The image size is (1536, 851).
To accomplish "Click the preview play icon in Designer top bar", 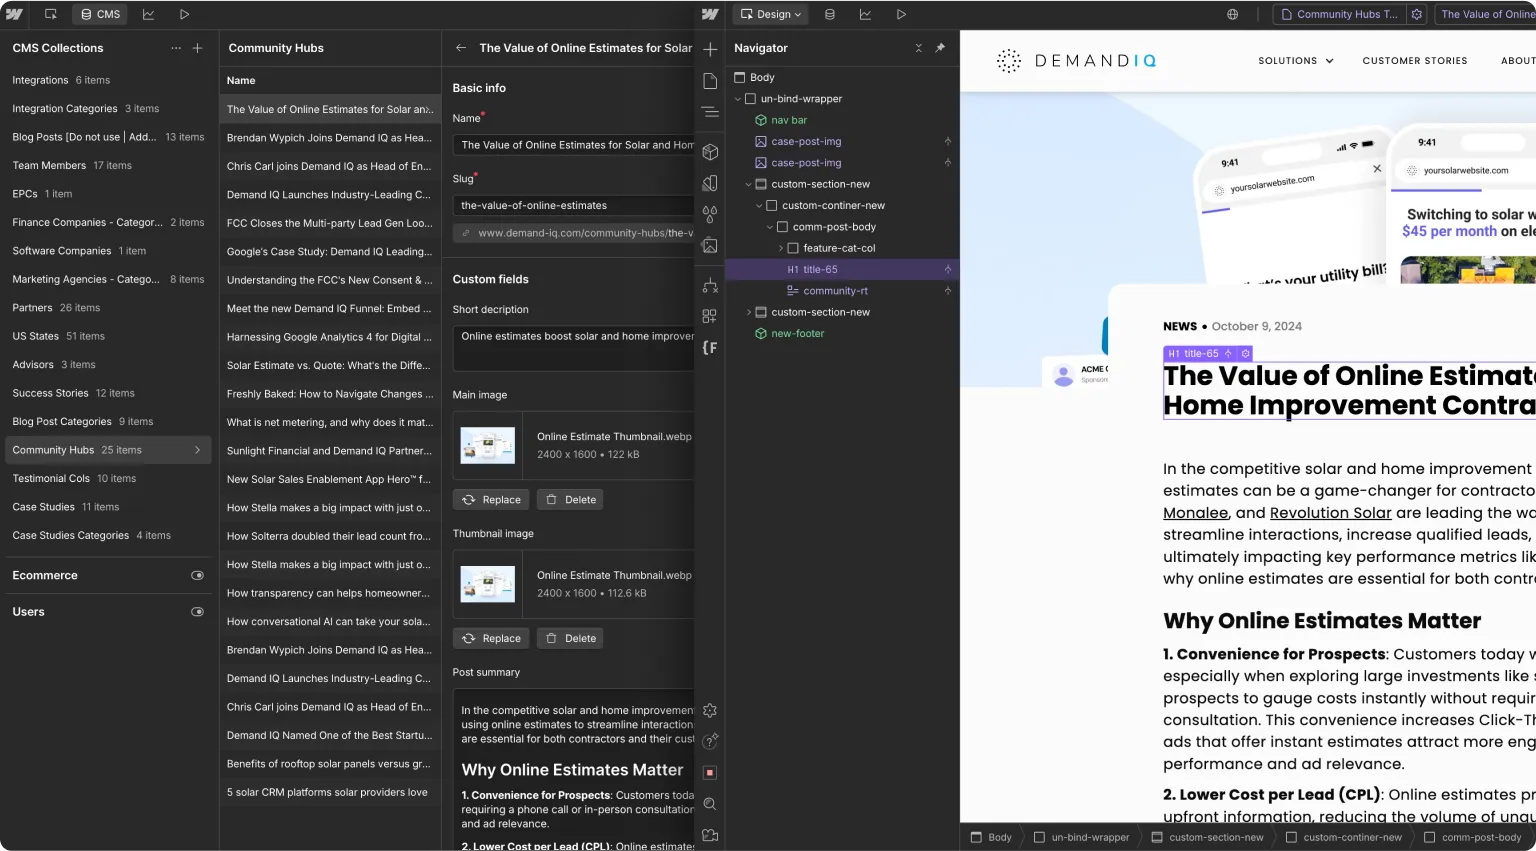I will [x=901, y=14].
